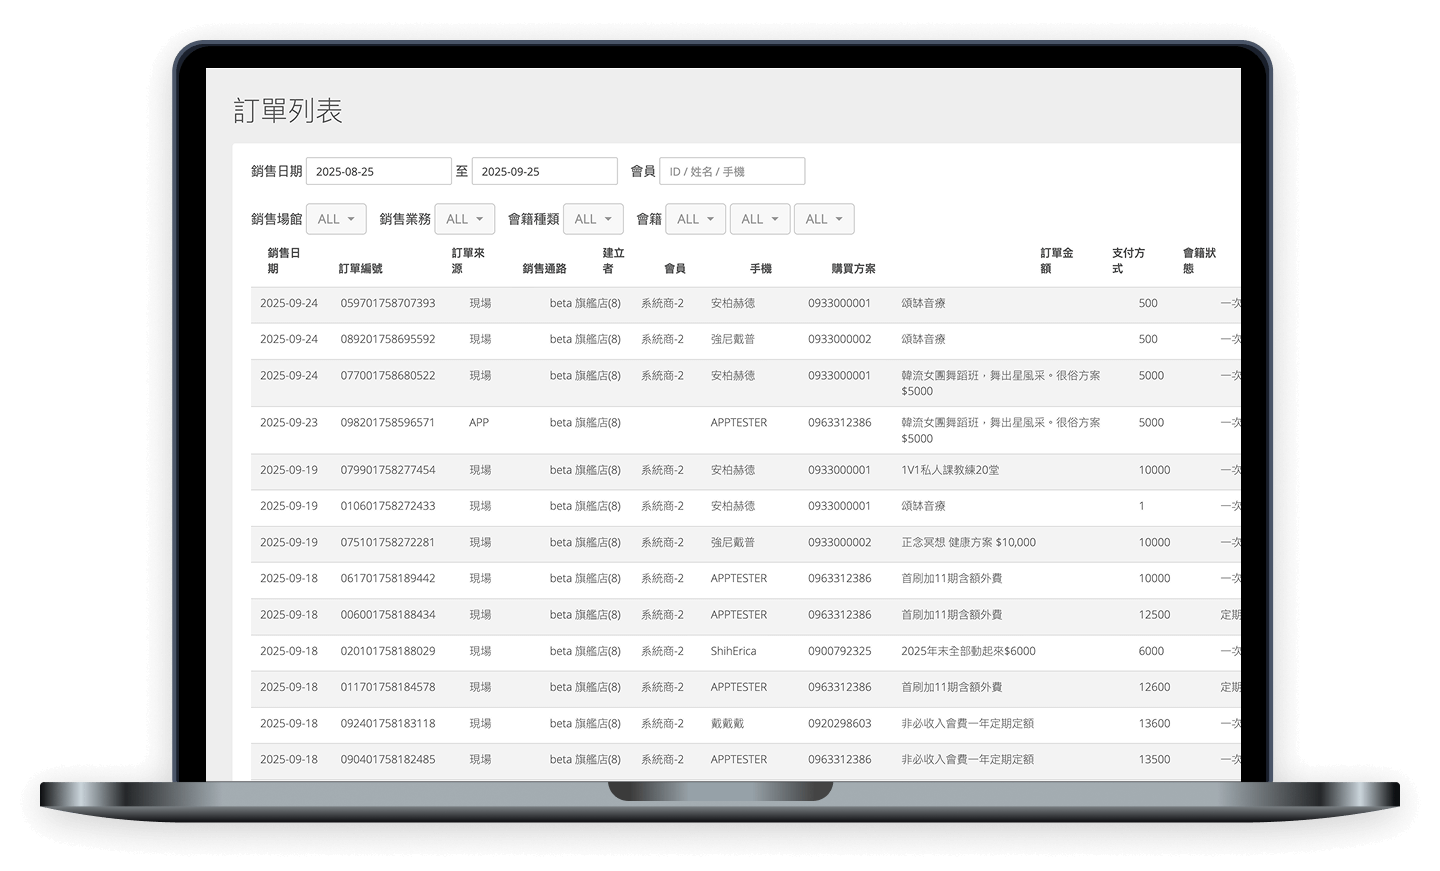Open the 會籍種類 ALL dropdown

[593, 218]
